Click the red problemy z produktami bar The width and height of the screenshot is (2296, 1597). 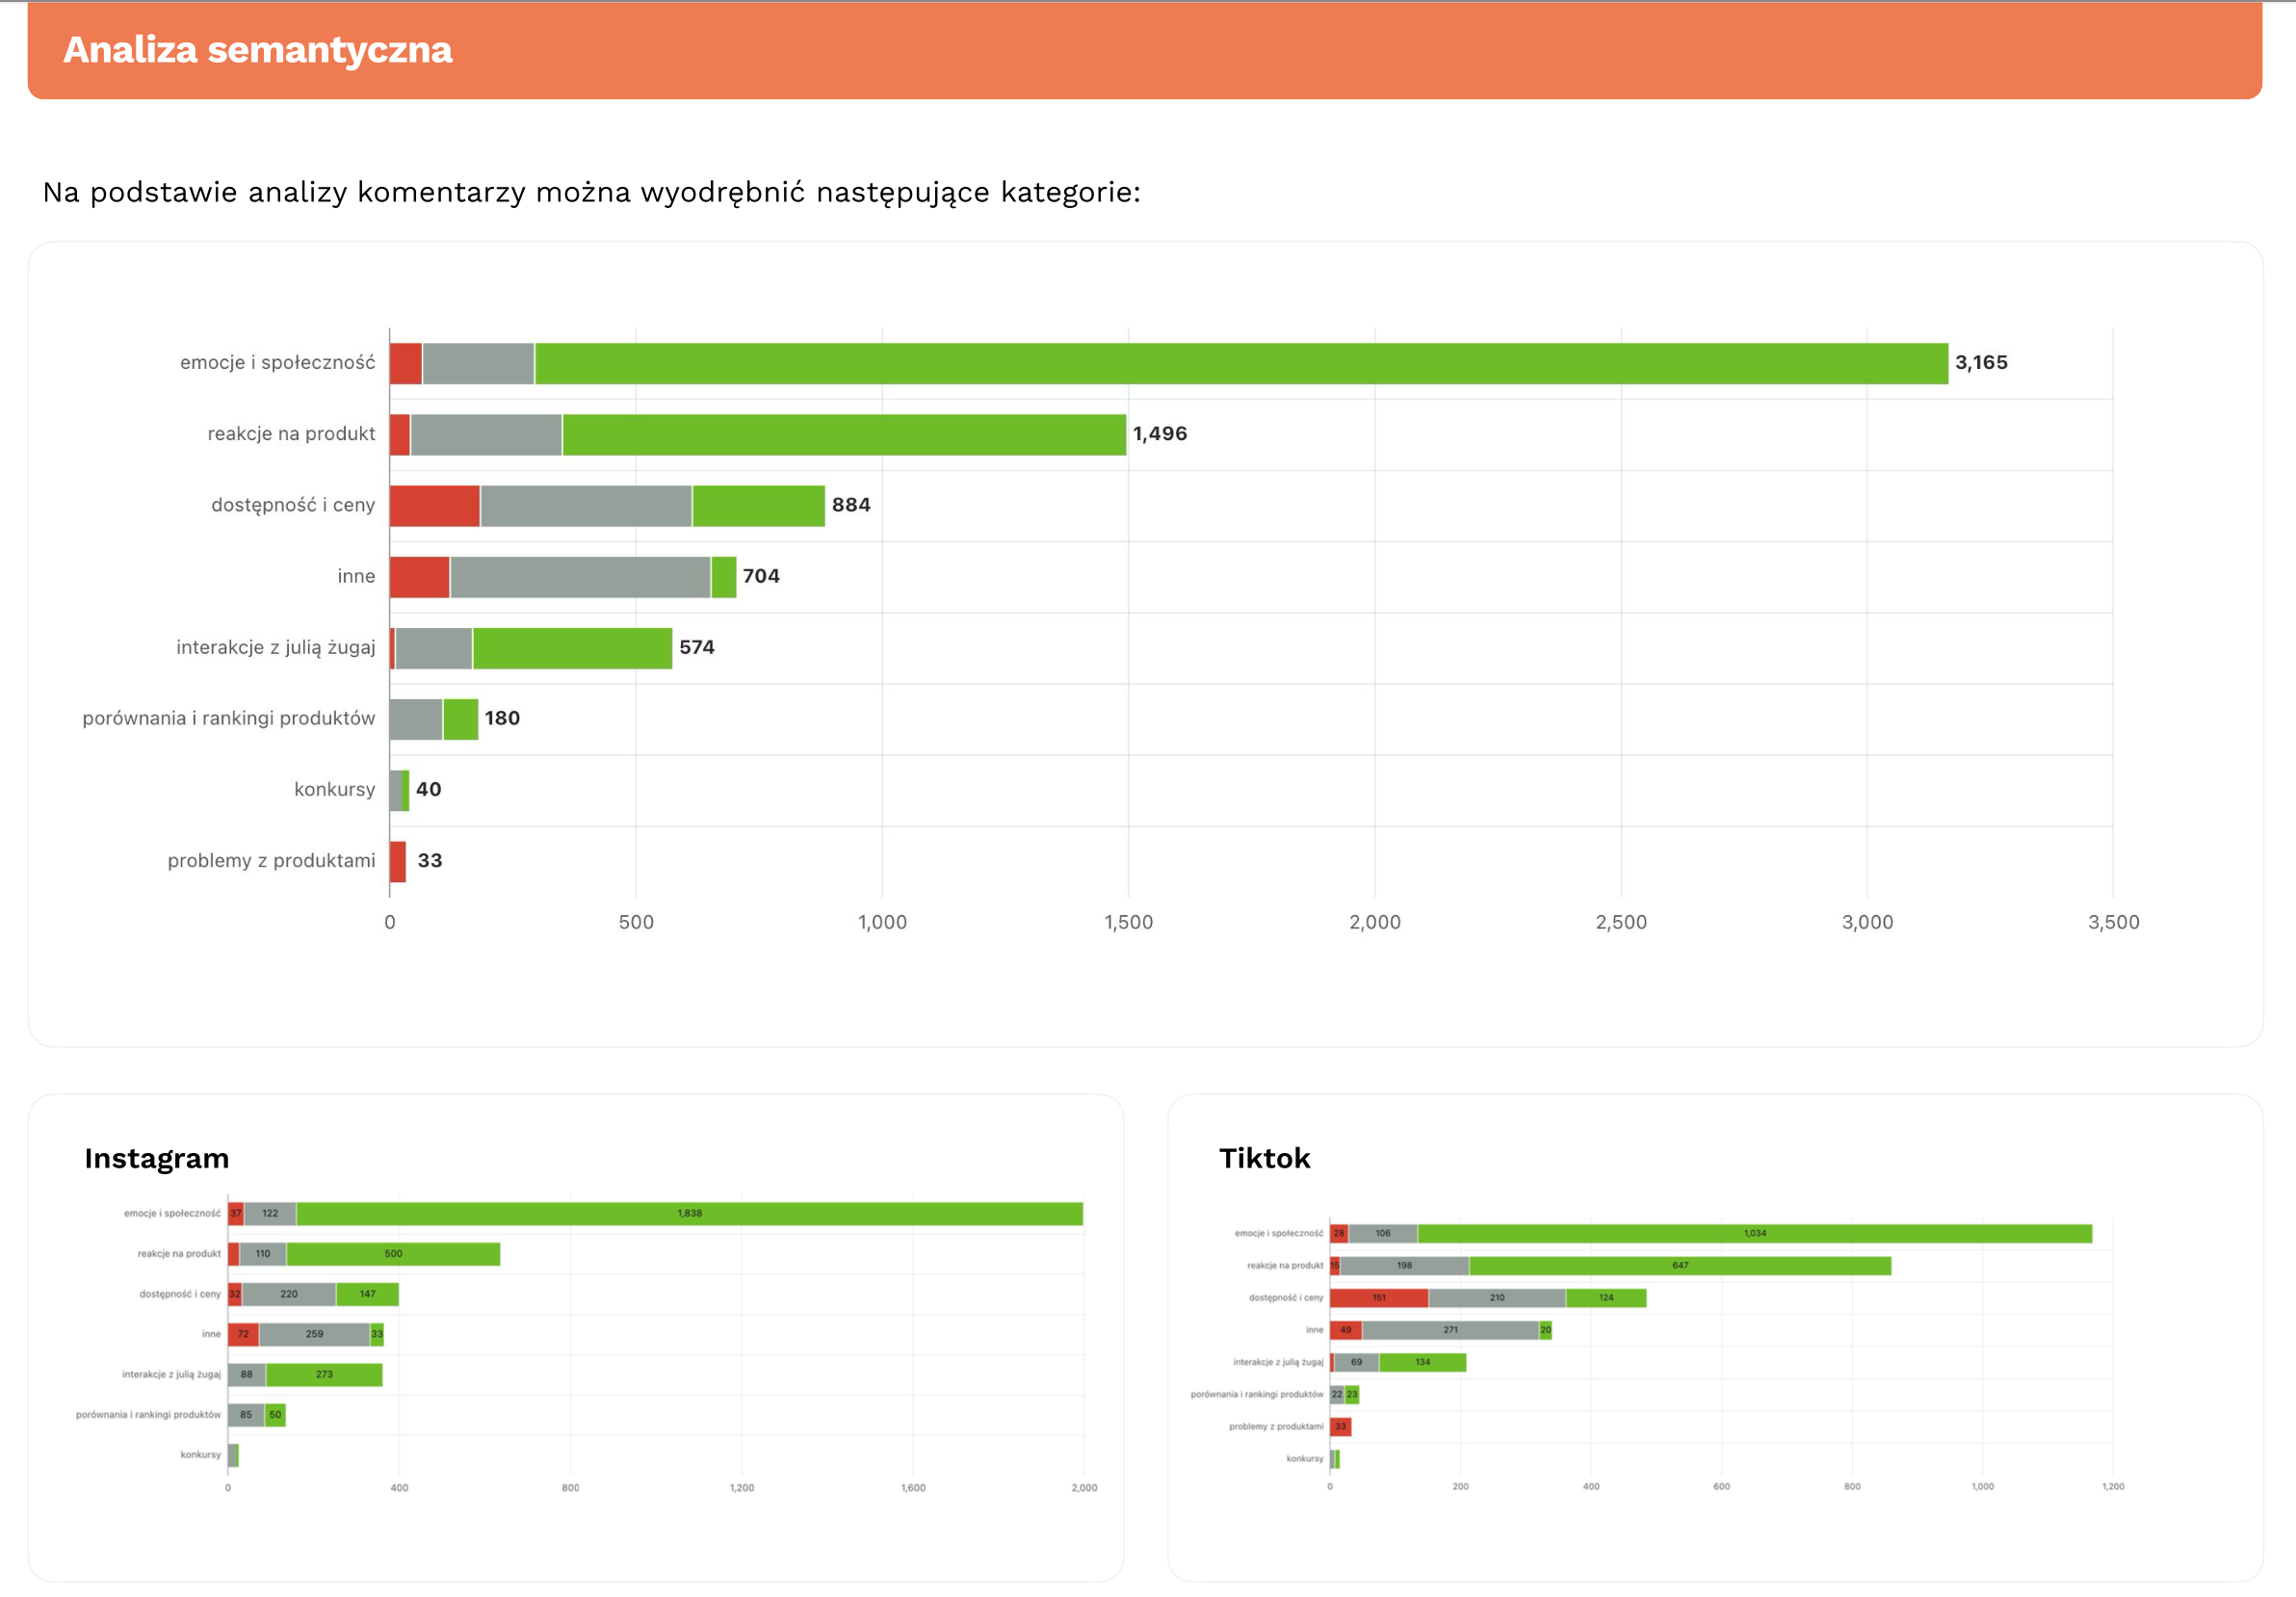point(398,861)
